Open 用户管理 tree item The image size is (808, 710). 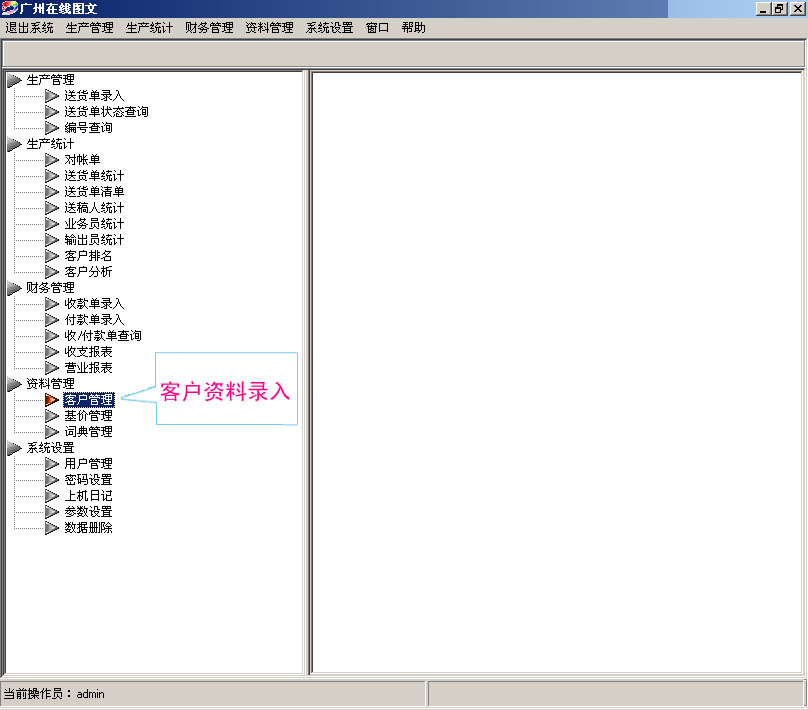point(88,463)
